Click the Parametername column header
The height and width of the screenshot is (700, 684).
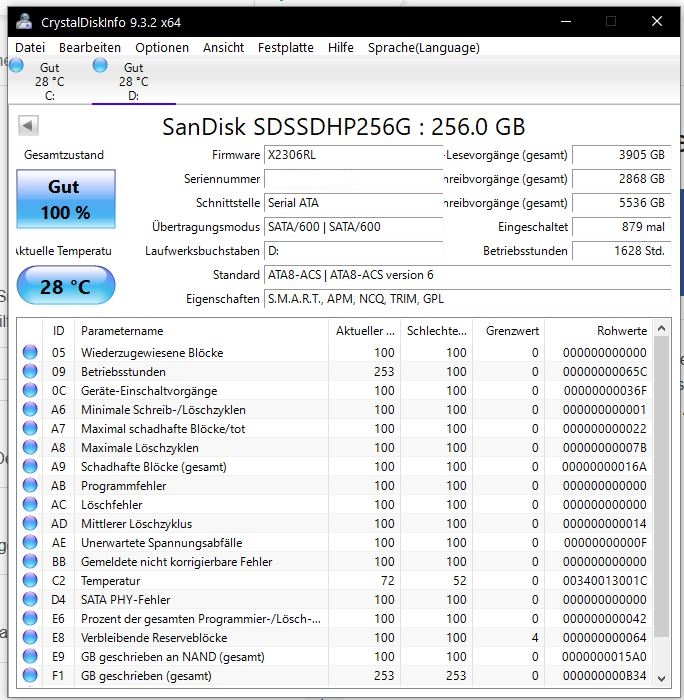click(x=201, y=331)
